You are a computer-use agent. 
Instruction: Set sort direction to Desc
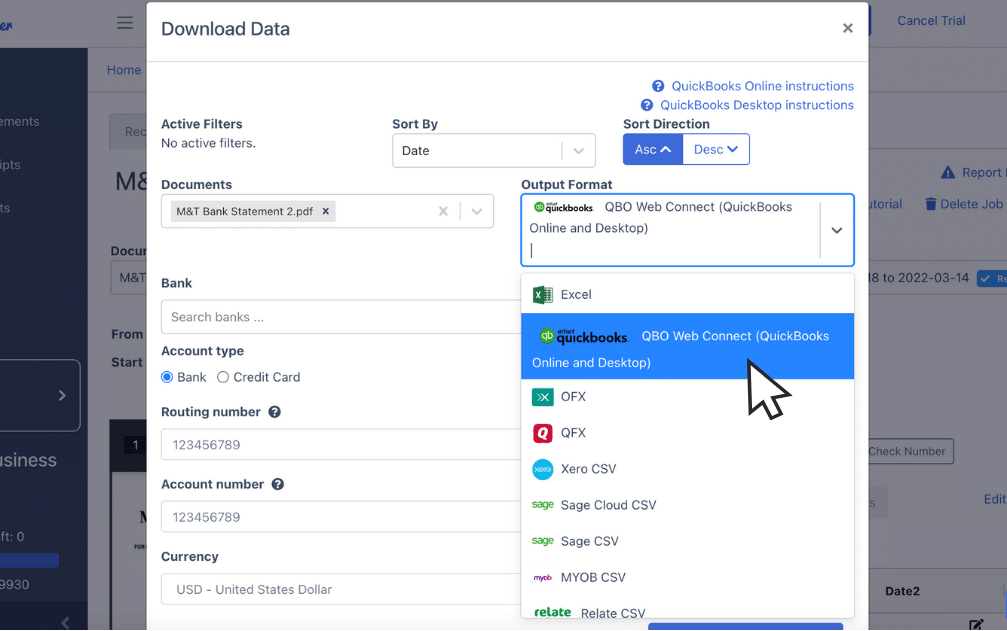(x=715, y=150)
